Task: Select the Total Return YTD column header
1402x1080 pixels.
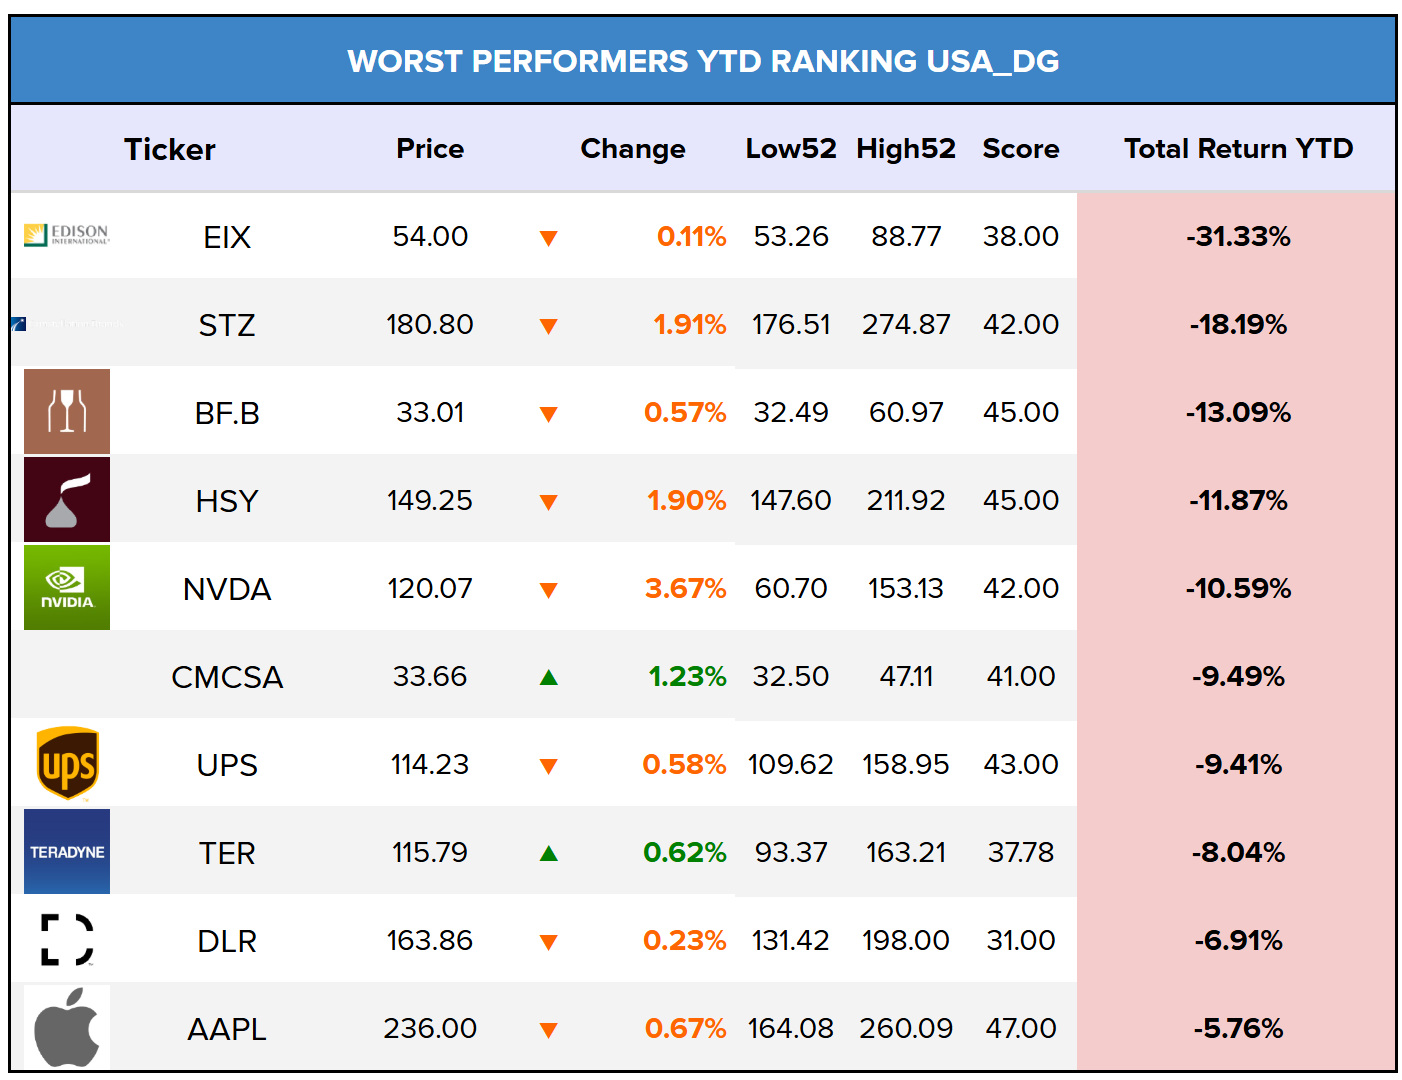Action: tap(1238, 149)
